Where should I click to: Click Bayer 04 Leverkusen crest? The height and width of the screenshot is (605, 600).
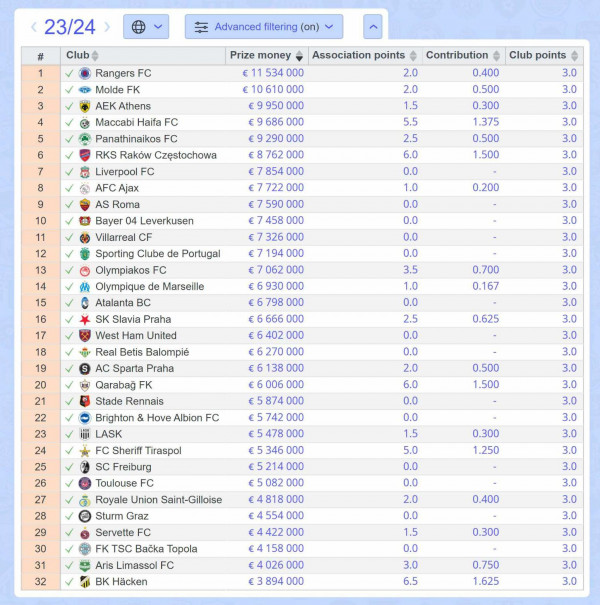click(x=85, y=221)
